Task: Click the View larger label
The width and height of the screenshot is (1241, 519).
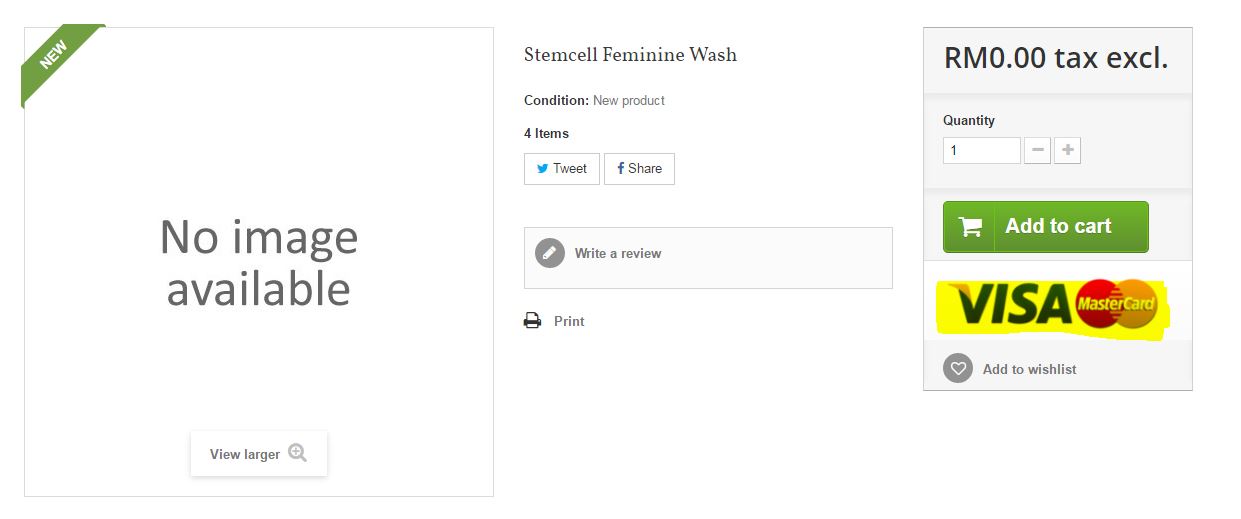Action: (x=244, y=455)
